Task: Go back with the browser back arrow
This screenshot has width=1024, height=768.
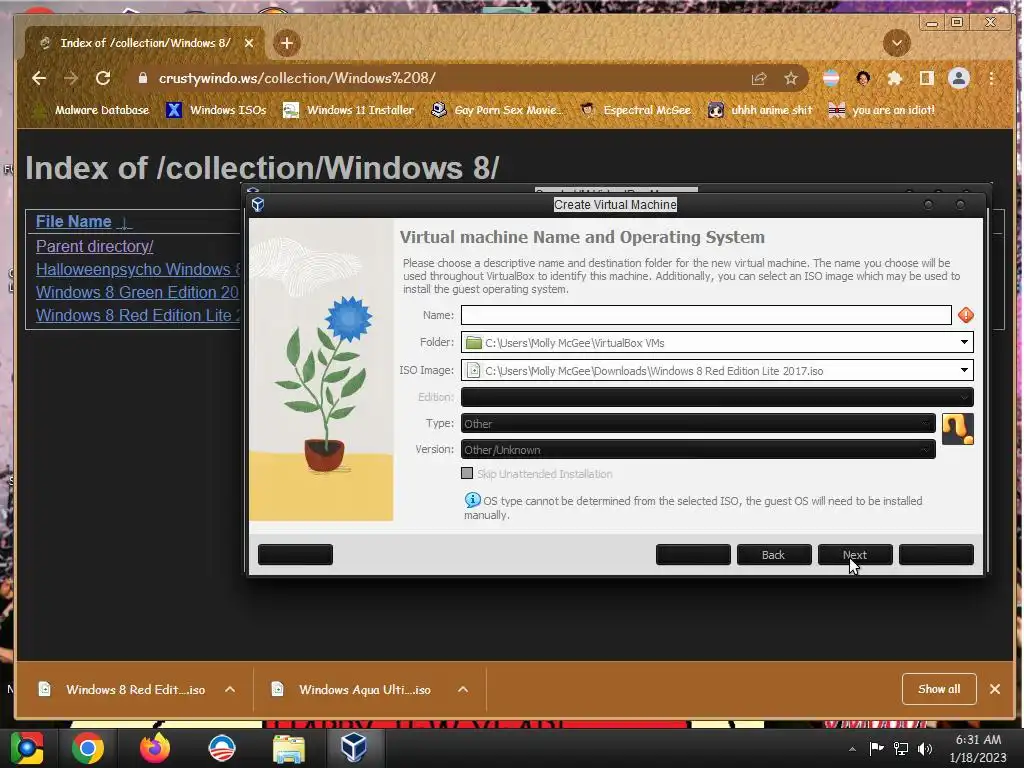Action: [39, 78]
